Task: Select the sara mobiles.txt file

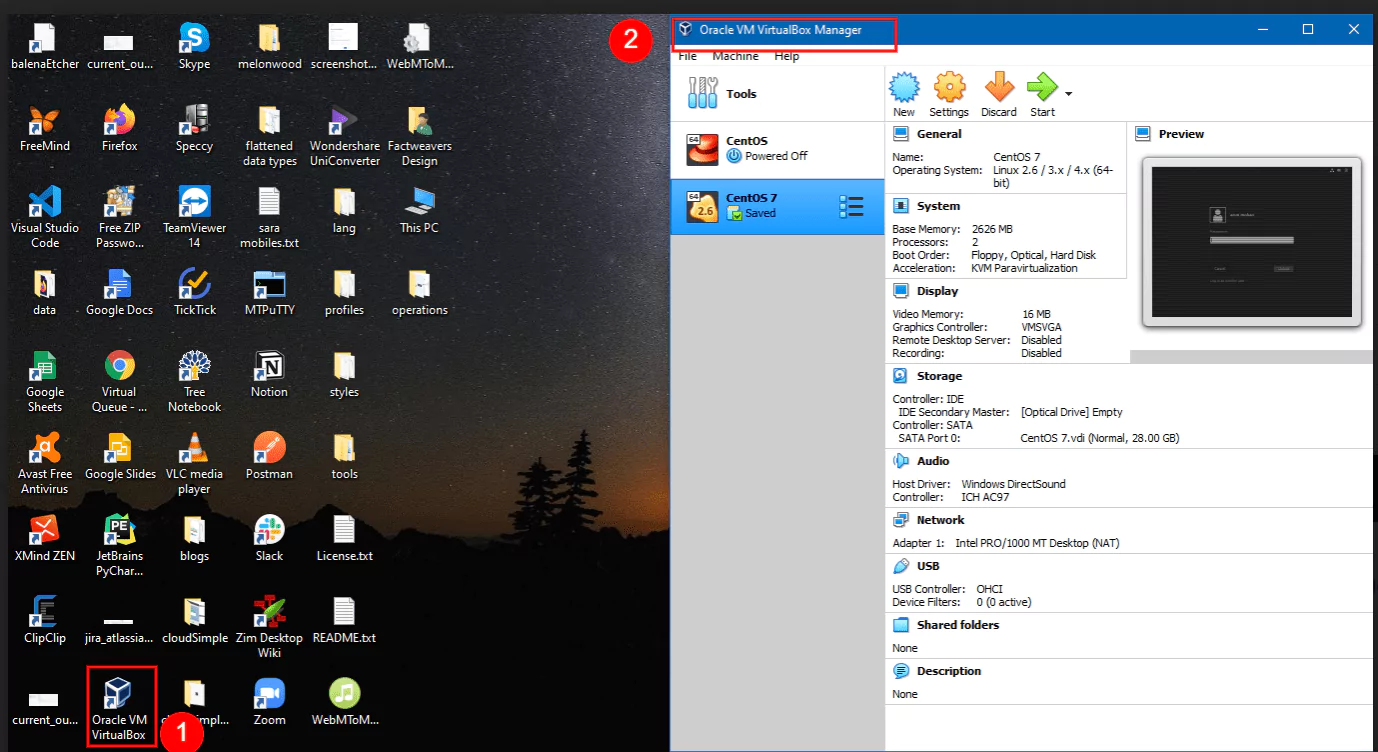Action: click(269, 218)
